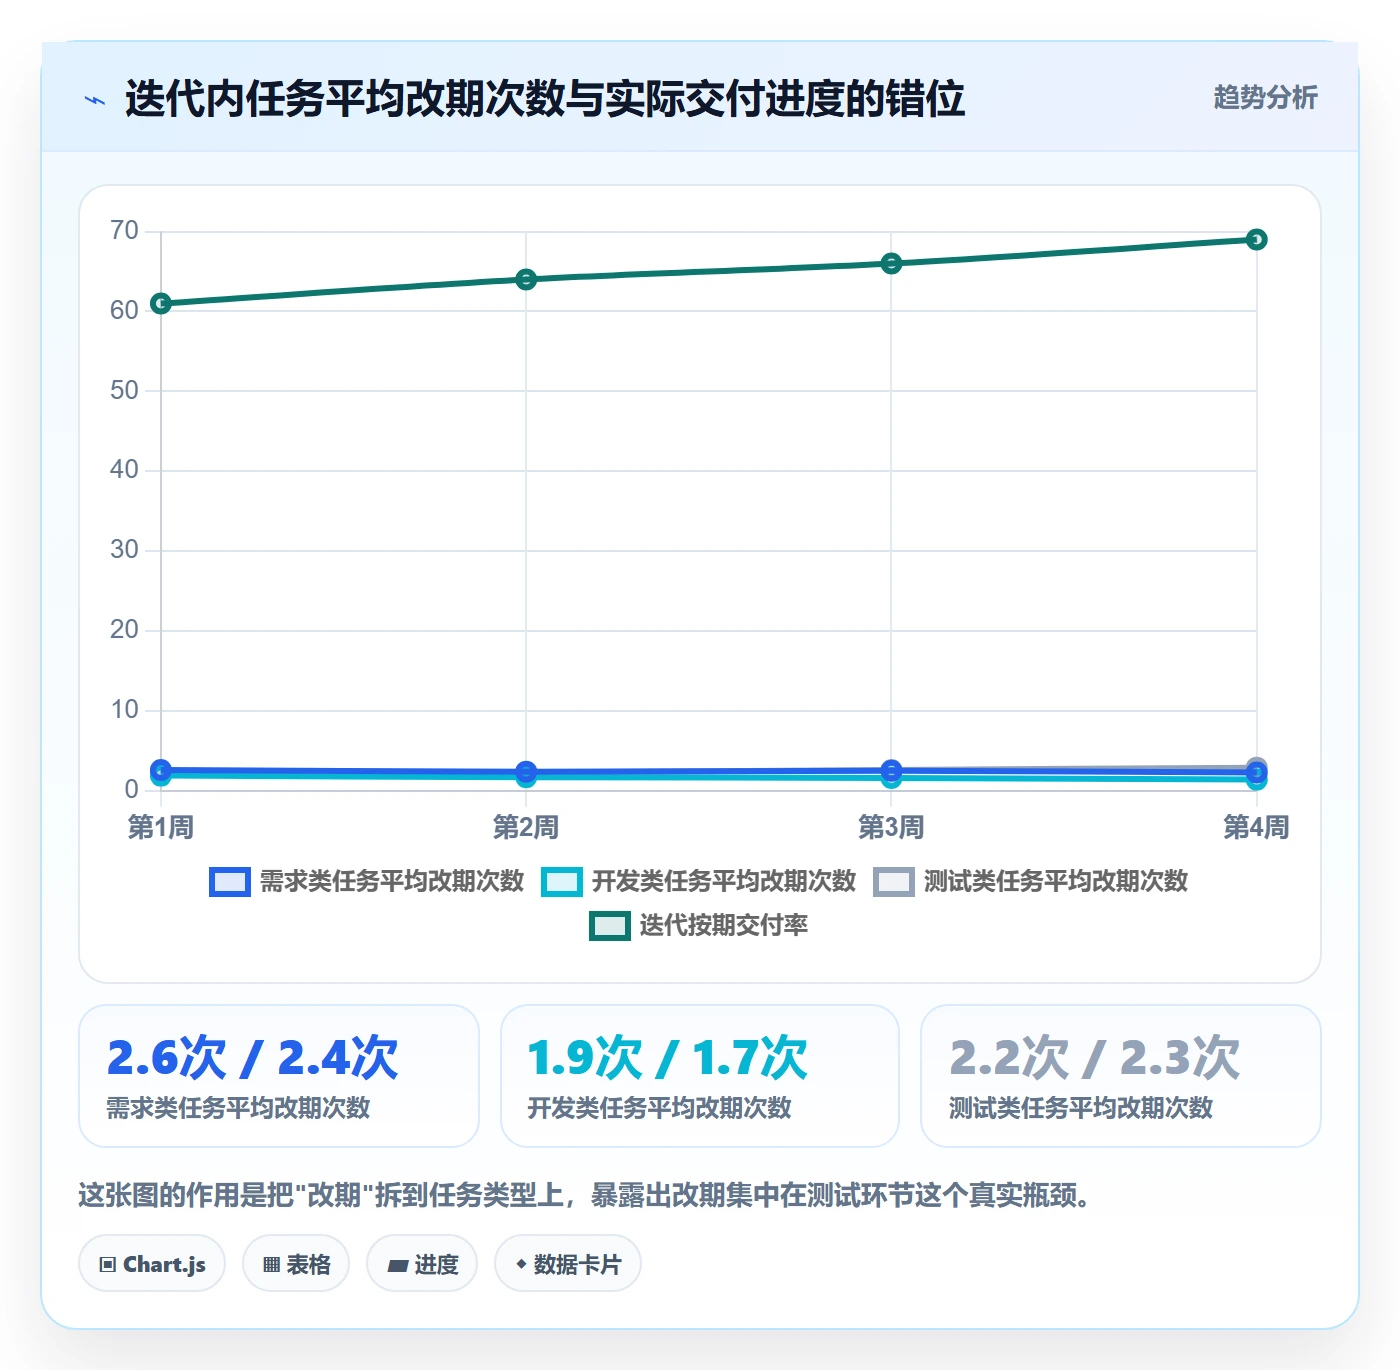Click 迭代按期交付率 data point at 第2周
The height and width of the screenshot is (1370, 1400).
[x=526, y=279]
